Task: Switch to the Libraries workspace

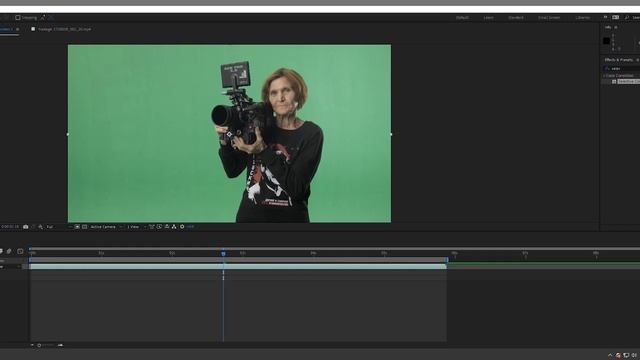Action: tap(582, 18)
